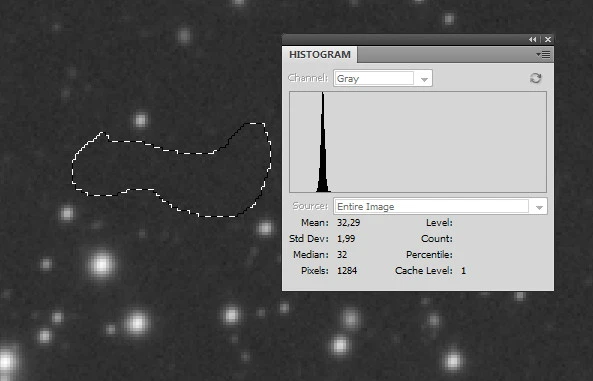Expand the Source dropdown arrow
The width and height of the screenshot is (593, 381).
click(539, 207)
